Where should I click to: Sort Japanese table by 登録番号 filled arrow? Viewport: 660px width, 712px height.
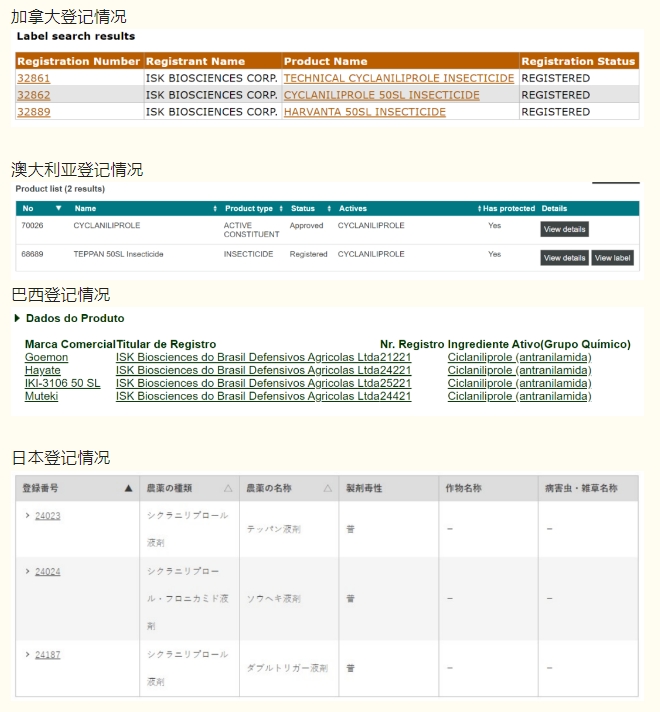(129, 488)
